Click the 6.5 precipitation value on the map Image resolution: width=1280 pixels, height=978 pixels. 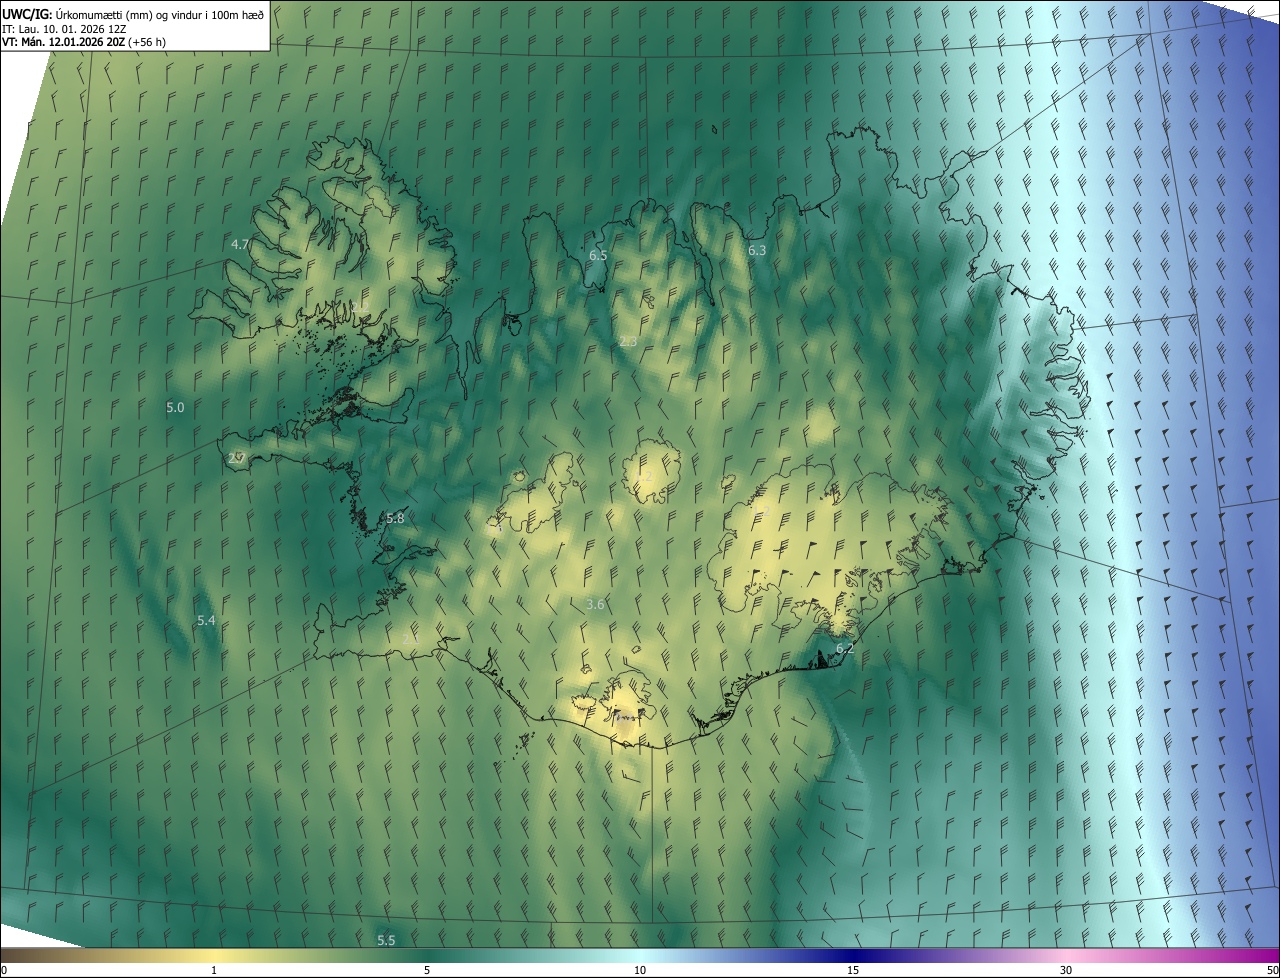point(598,256)
